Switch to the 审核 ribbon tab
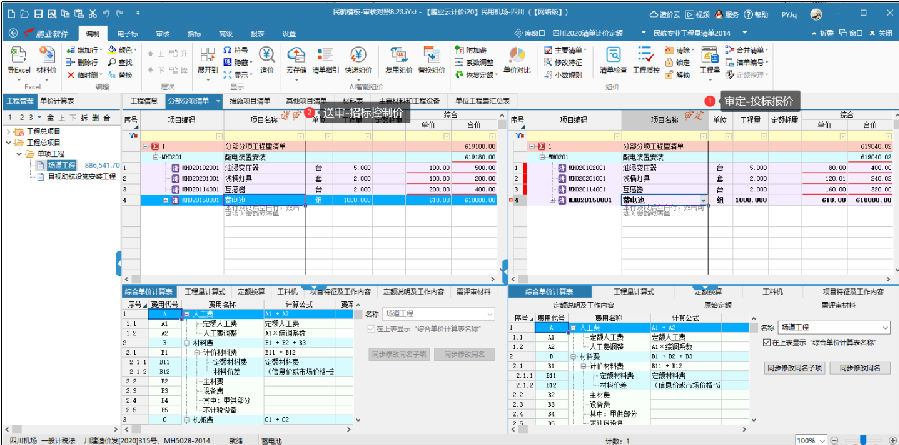Screen dimensions: 899x445 (x=162, y=34)
